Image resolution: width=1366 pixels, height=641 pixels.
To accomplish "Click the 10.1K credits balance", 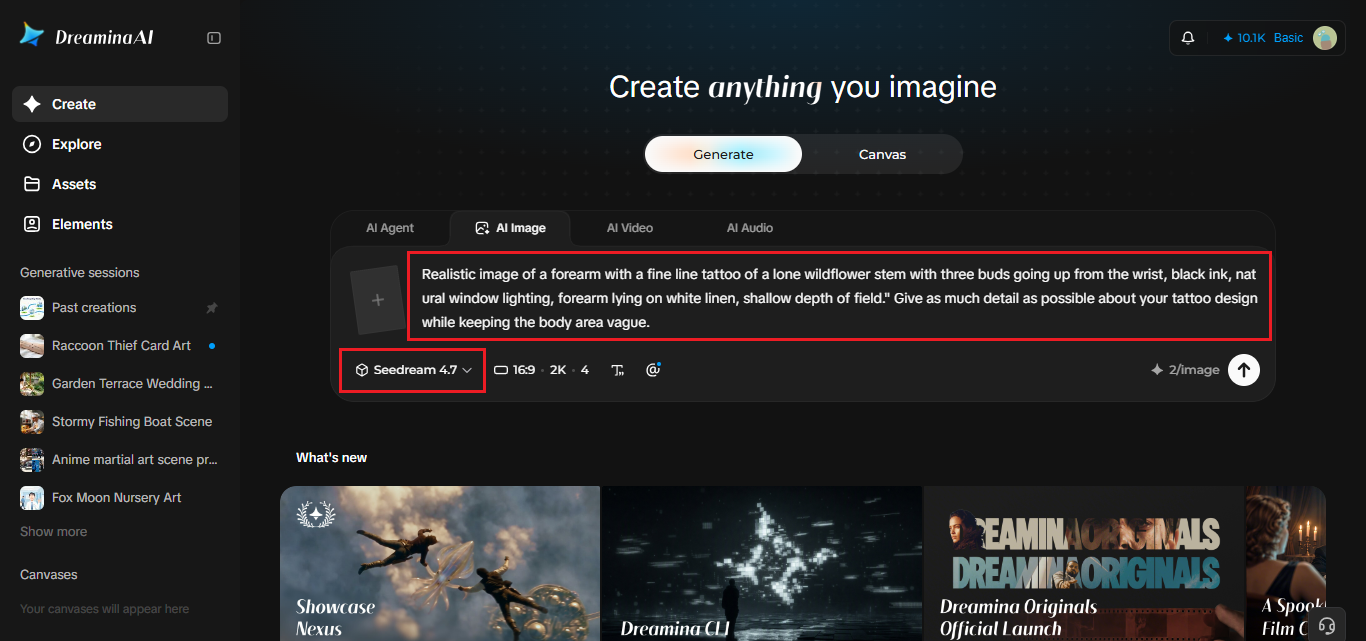I will (x=1244, y=38).
